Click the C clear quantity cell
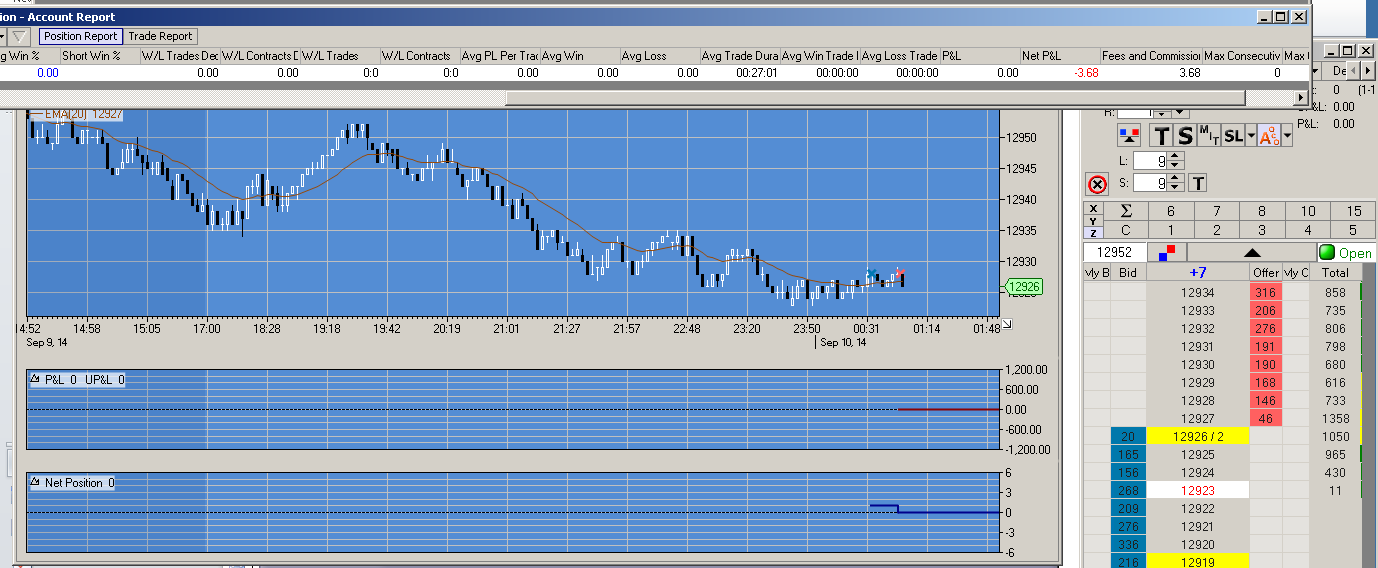The width and height of the screenshot is (1378, 568). tap(1126, 230)
